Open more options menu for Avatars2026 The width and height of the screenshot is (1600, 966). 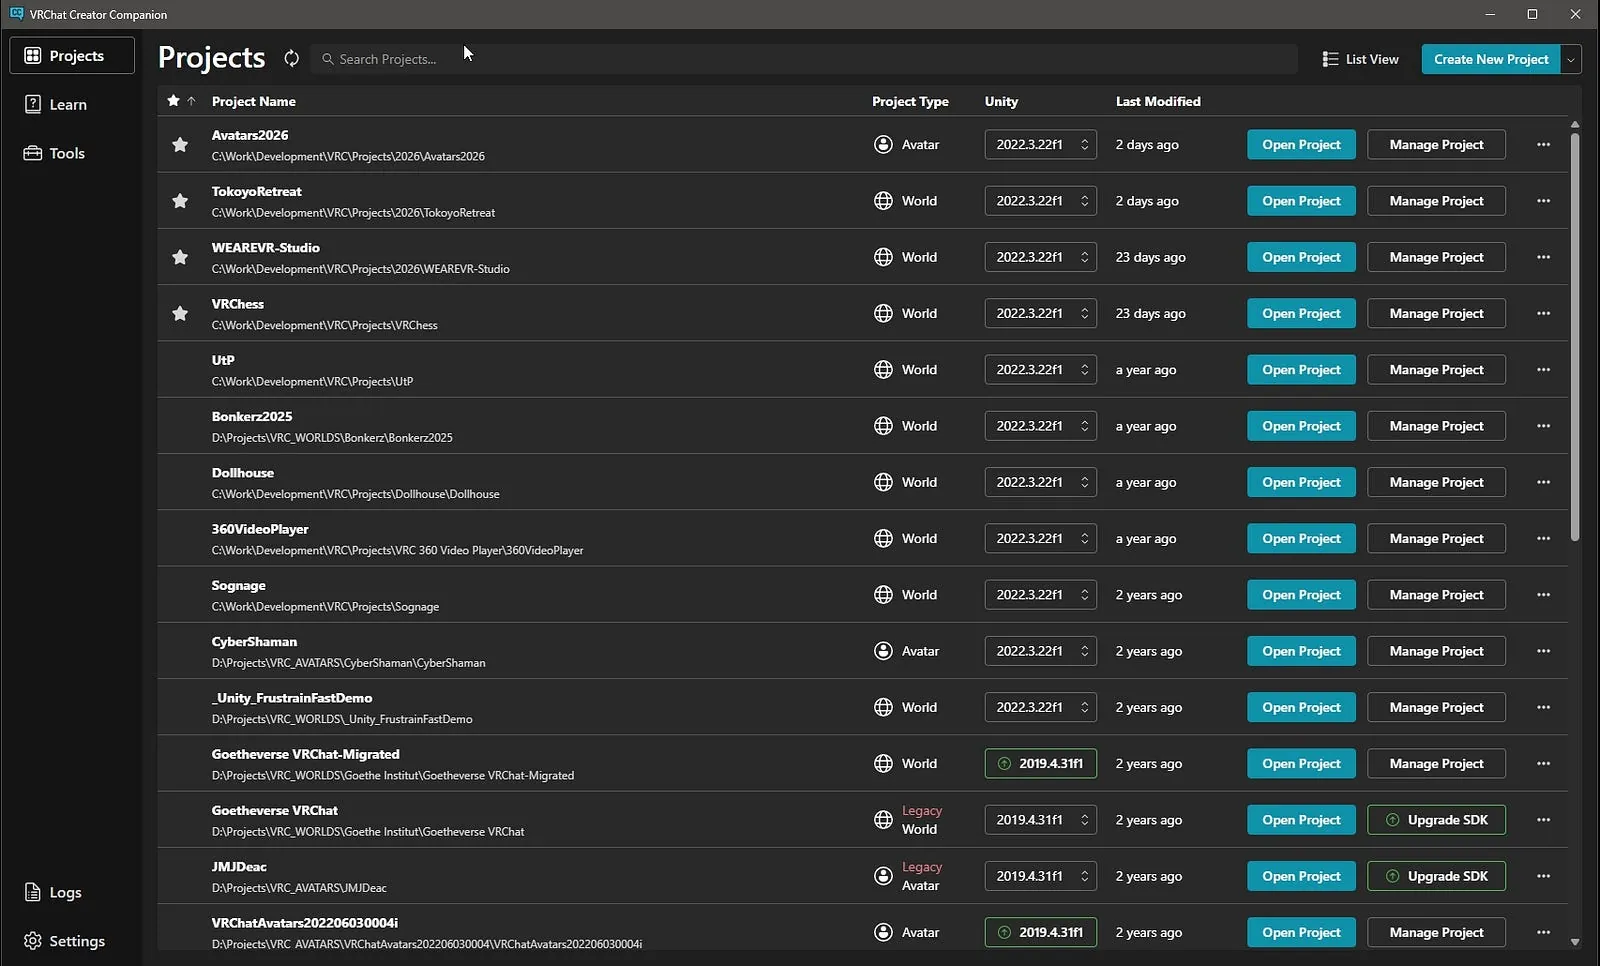click(1543, 145)
